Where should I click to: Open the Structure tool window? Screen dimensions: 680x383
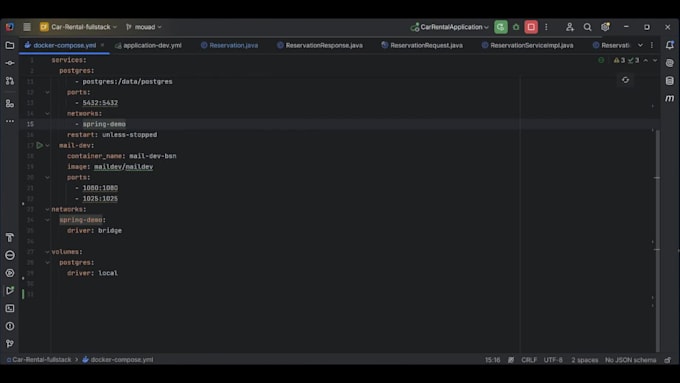(10, 104)
